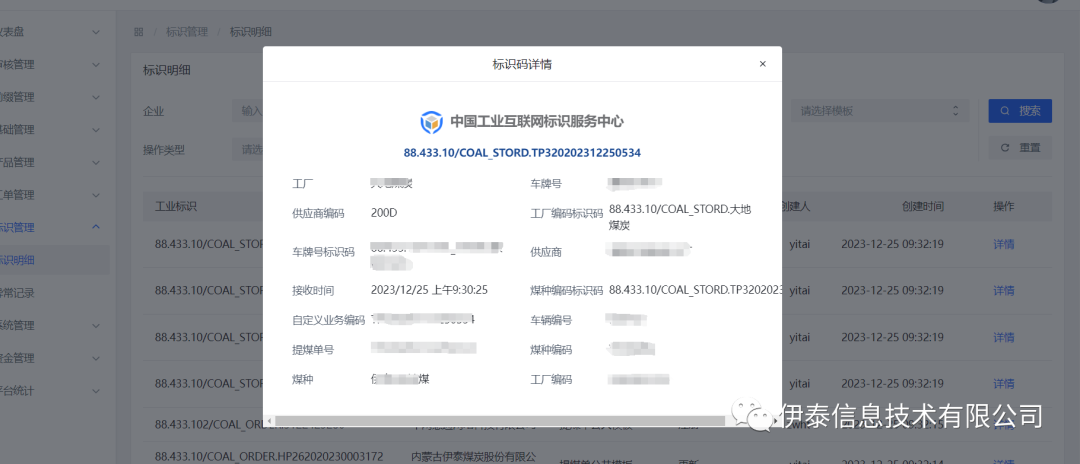Open the 操作类型 dropdown
This screenshot has height=464, width=1080.
(x=248, y=149)
